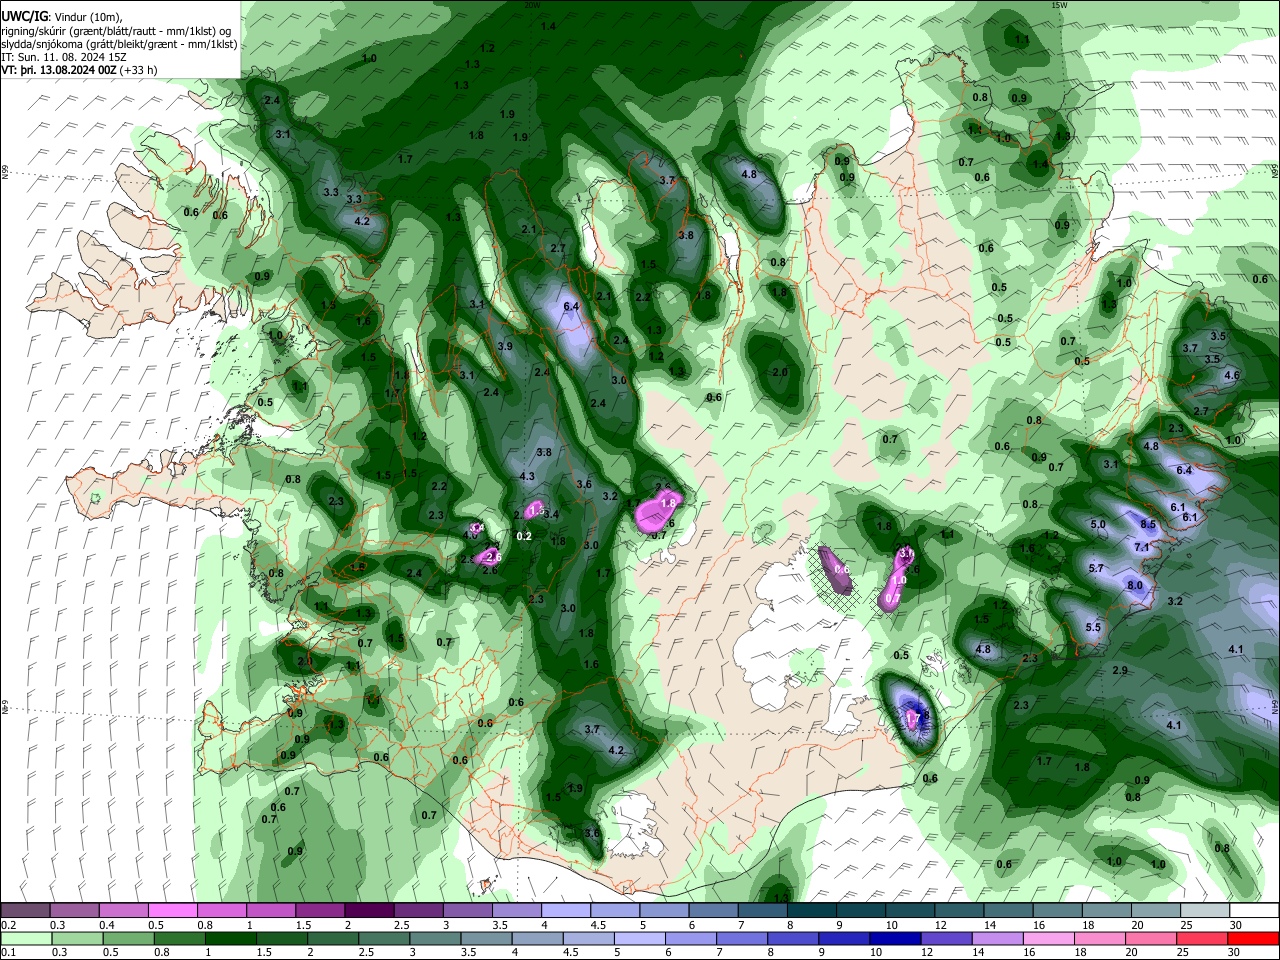Click the 8.0 value on the eastern coast
Screen dimensions: 1280x960
pyautogui.click(x=1135, y=586)
